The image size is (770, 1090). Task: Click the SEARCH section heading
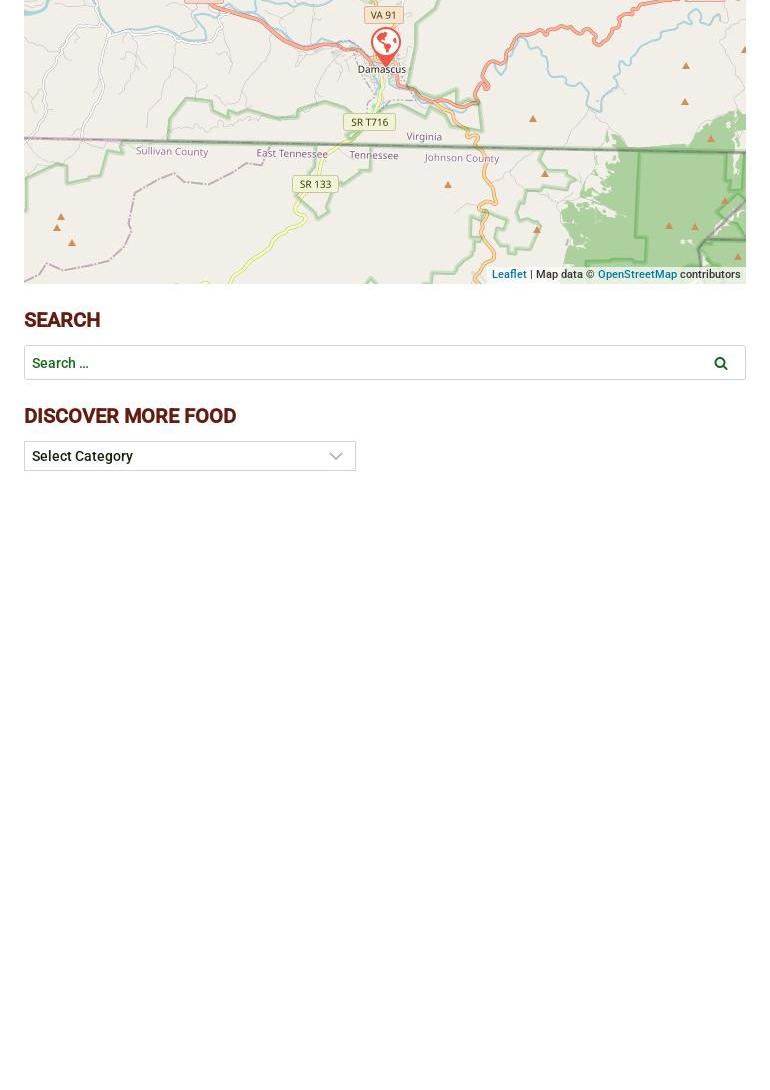click(63, 320)
